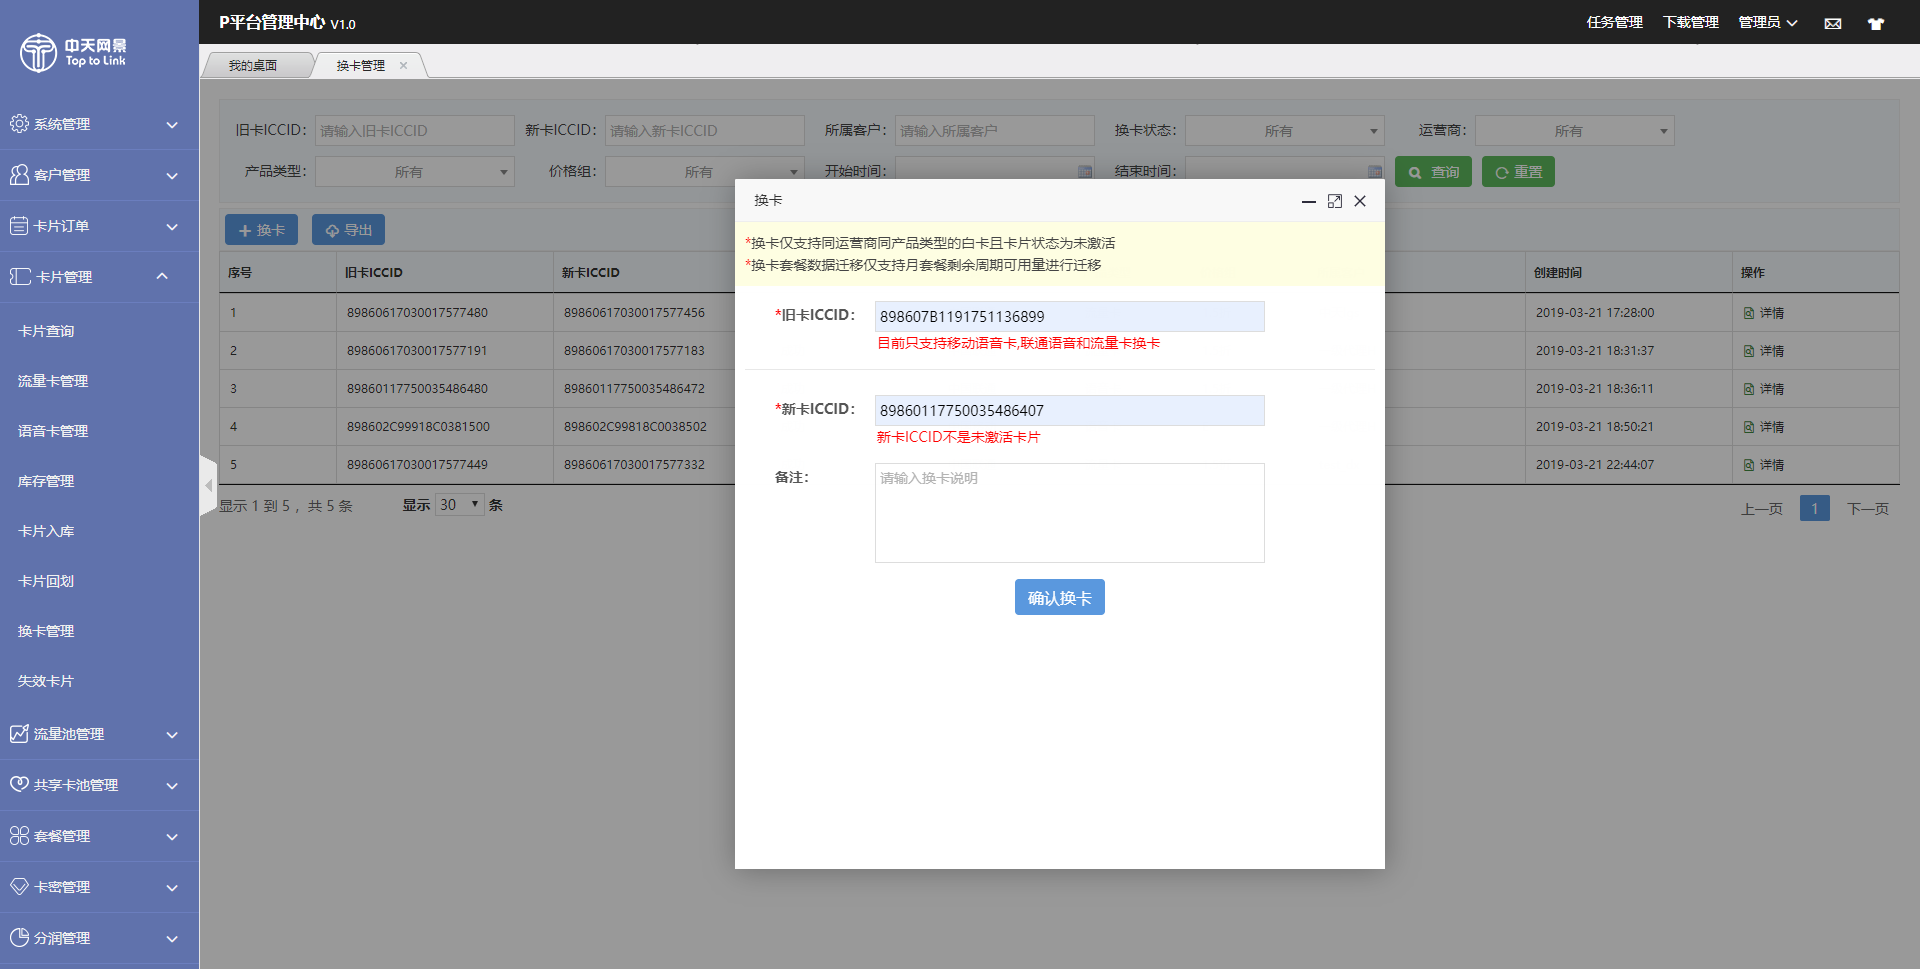The width and height of the screenshot is (1920, 969).
Task: Click the 套餐管理 grid icon in sidebar
Action: [x=19, y=836]
